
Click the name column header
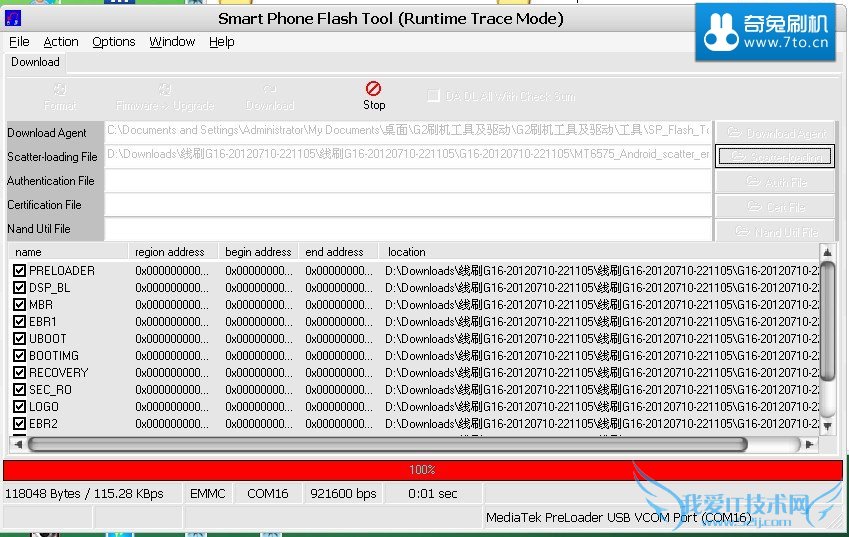[x=68, y=252]
